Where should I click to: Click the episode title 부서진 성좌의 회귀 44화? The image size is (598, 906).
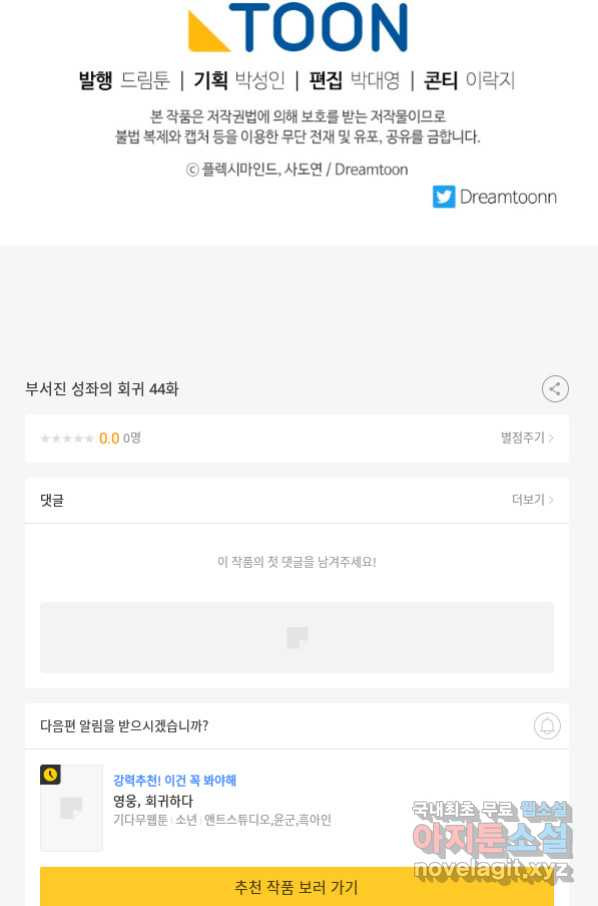[x=102, y=389]
